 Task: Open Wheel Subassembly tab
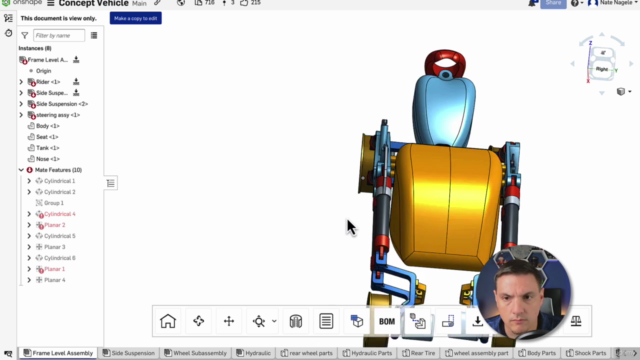196,353
